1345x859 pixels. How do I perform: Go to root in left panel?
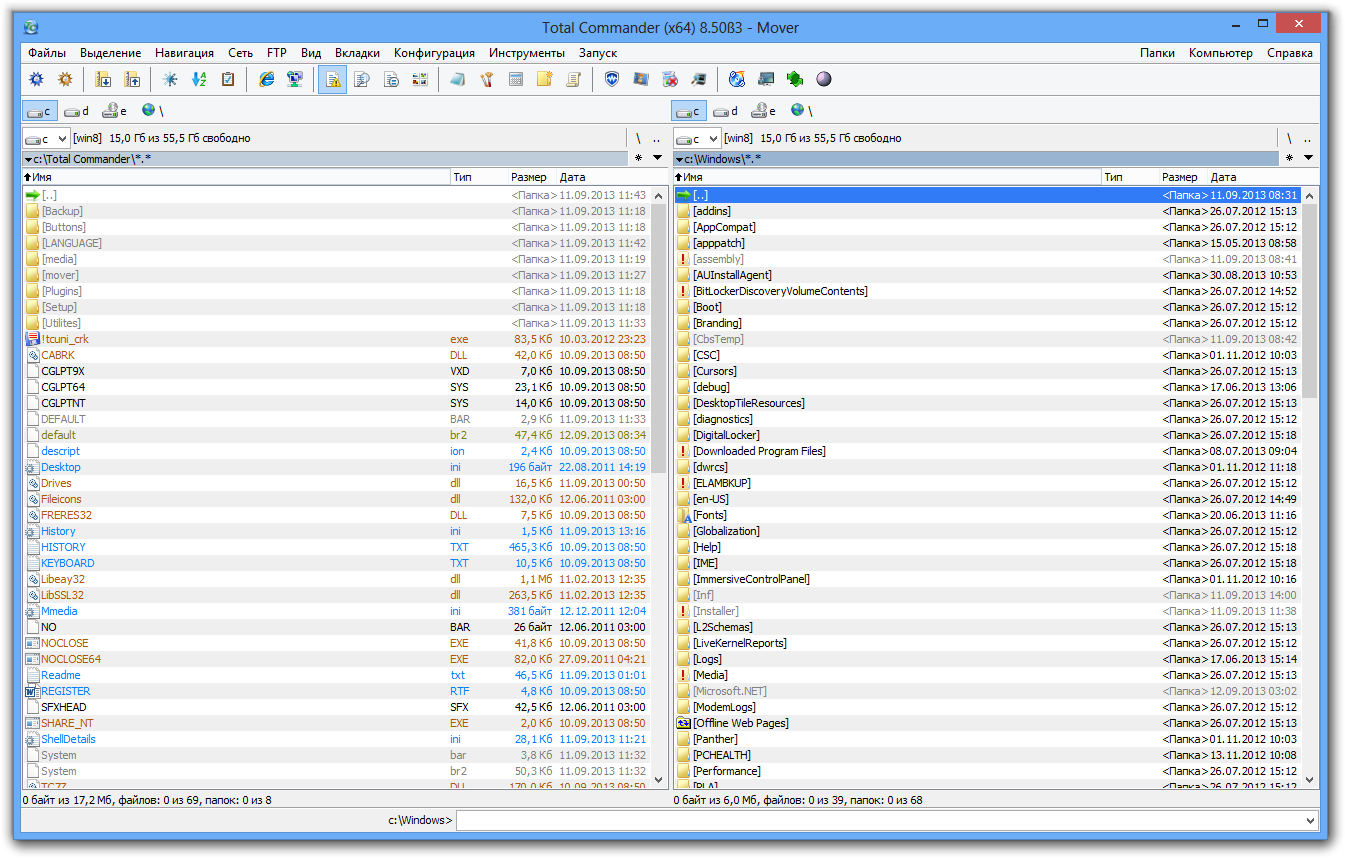coord(638,138)
